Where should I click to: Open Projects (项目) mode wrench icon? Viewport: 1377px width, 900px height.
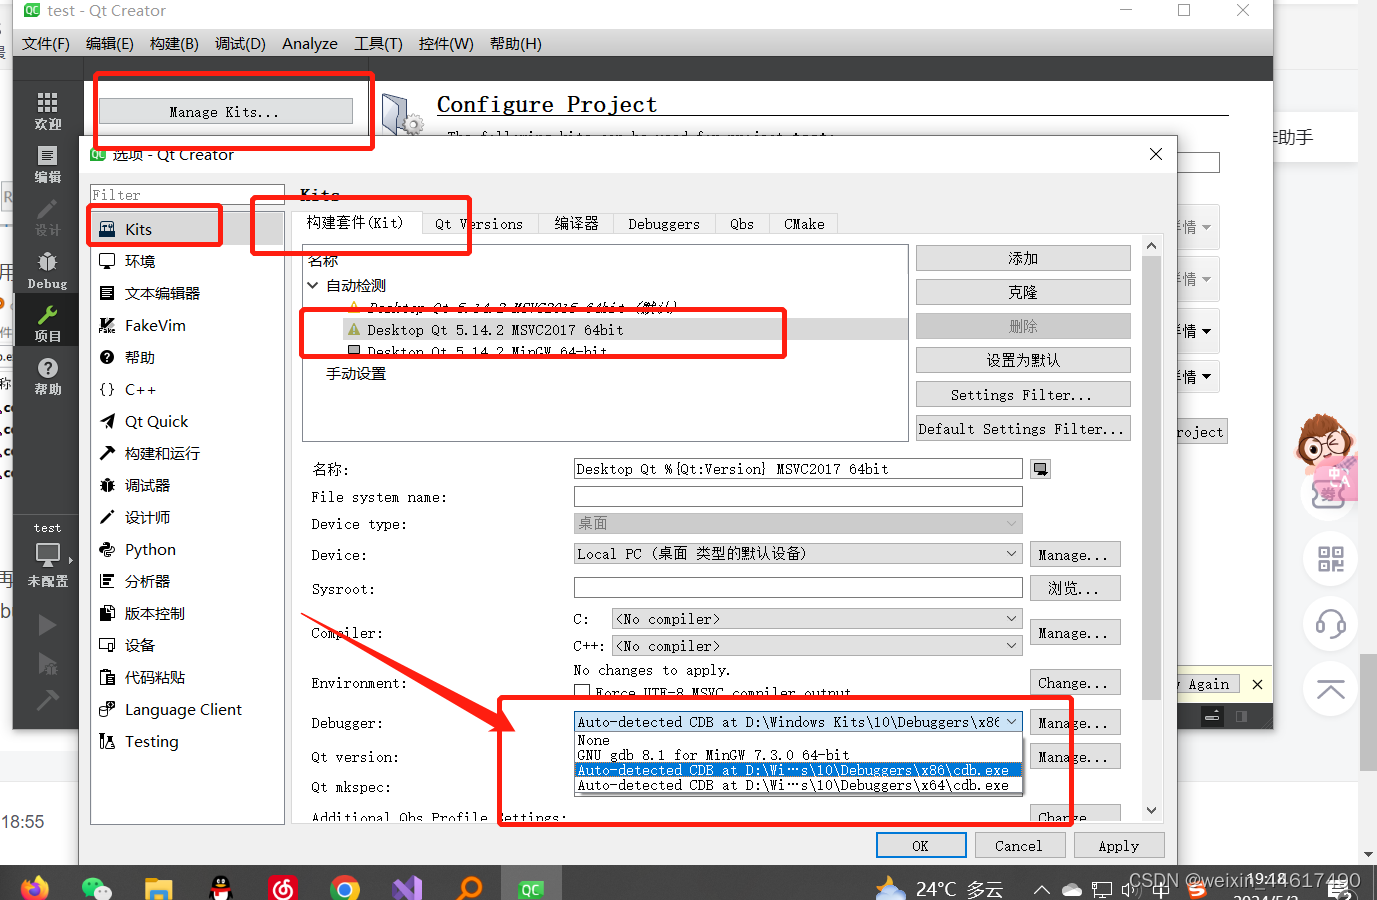pos(48,315)
